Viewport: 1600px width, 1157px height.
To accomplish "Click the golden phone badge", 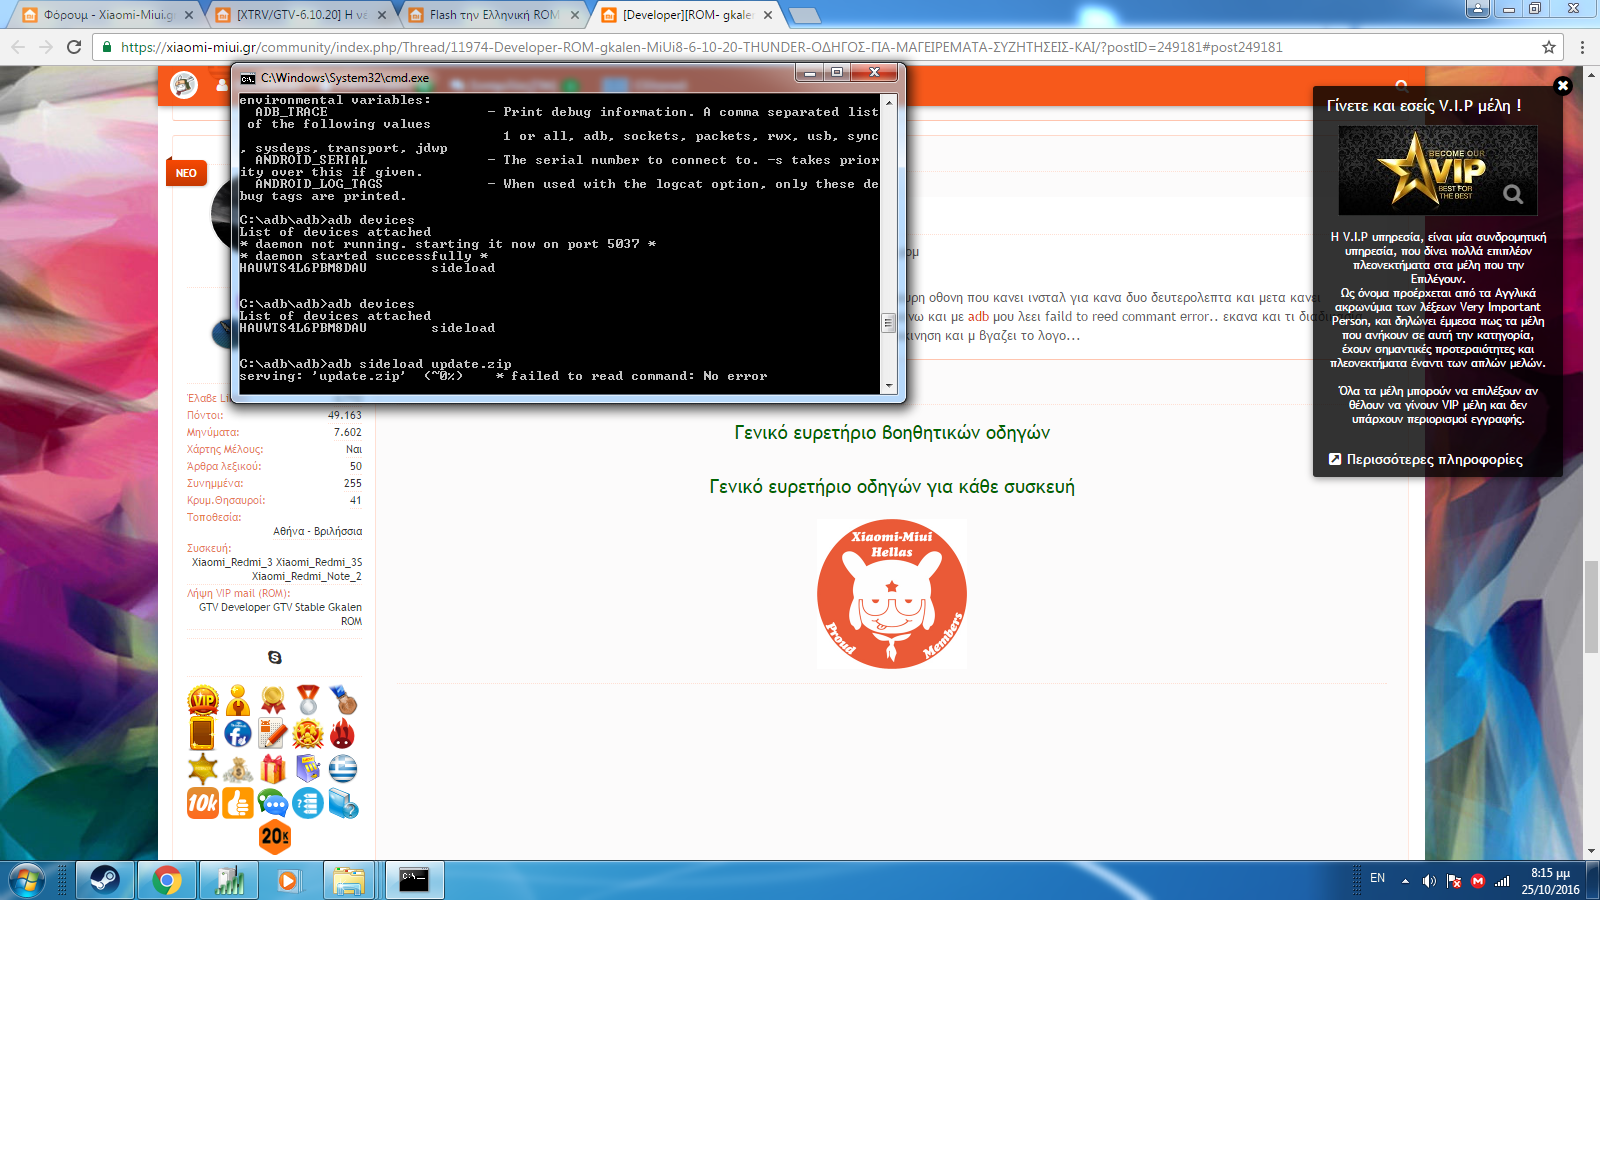I will (x=202, y=734).
